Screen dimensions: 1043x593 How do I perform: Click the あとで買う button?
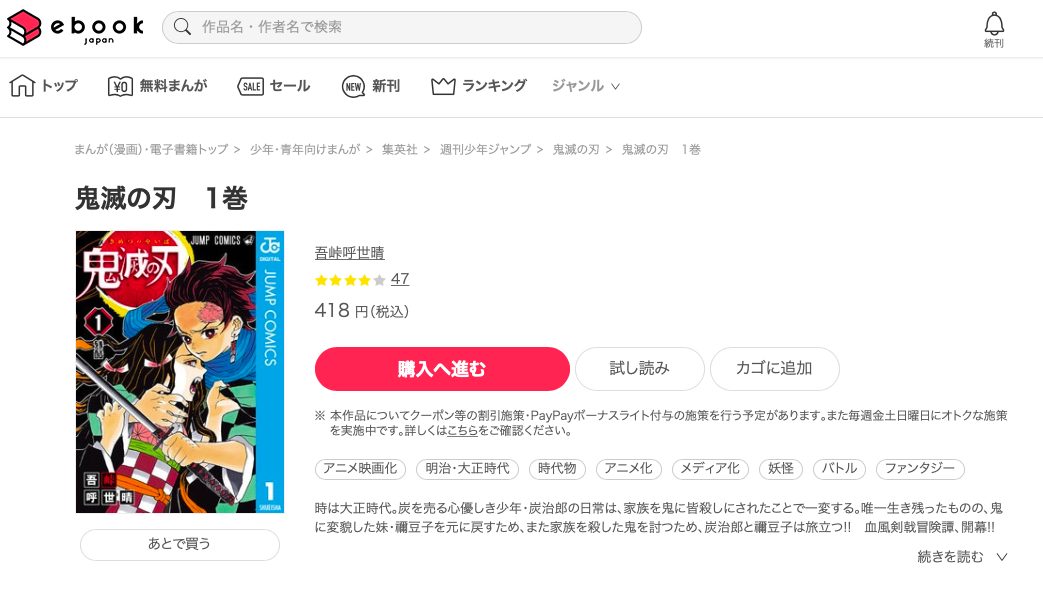(180, 544)
